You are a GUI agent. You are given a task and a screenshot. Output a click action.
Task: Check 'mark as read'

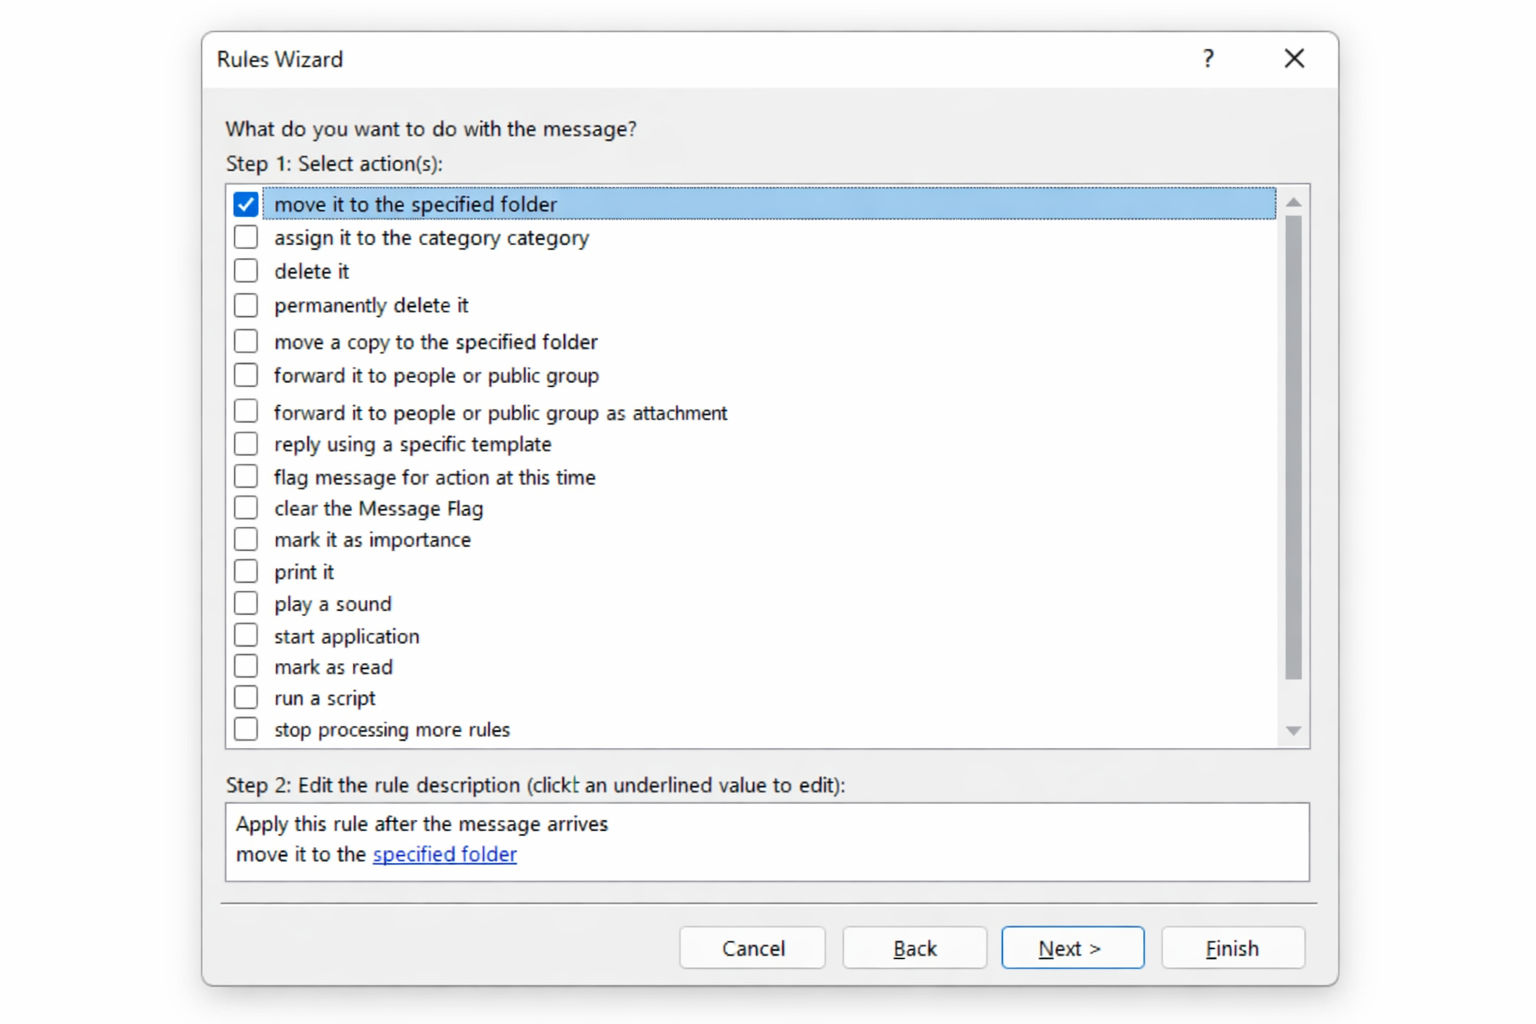click(245, 666)
